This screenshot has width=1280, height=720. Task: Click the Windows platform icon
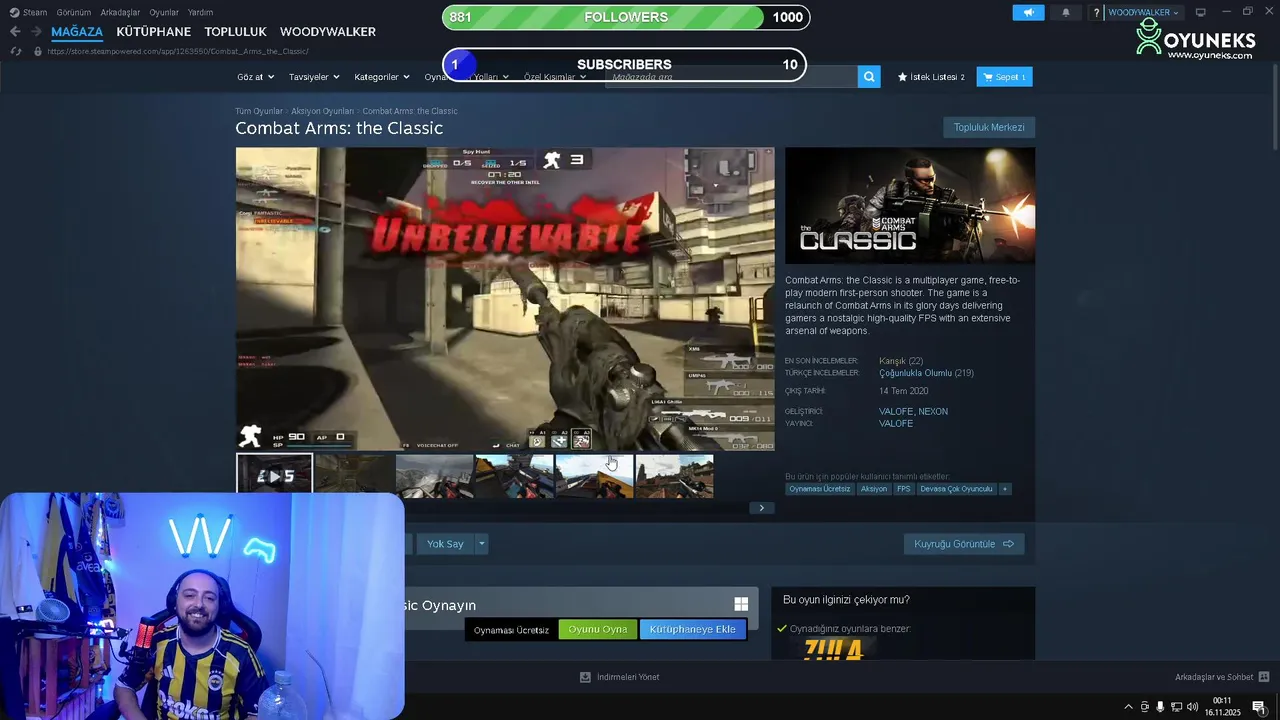(741, 604)
